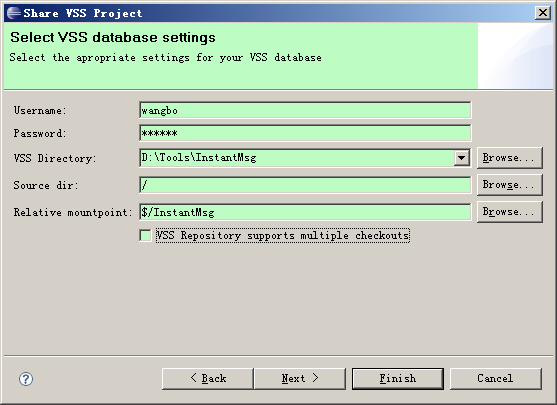Focus the Source dir input field
Image resolution: width=557 pixels, height=405 pixels.
tap(305, 185)
